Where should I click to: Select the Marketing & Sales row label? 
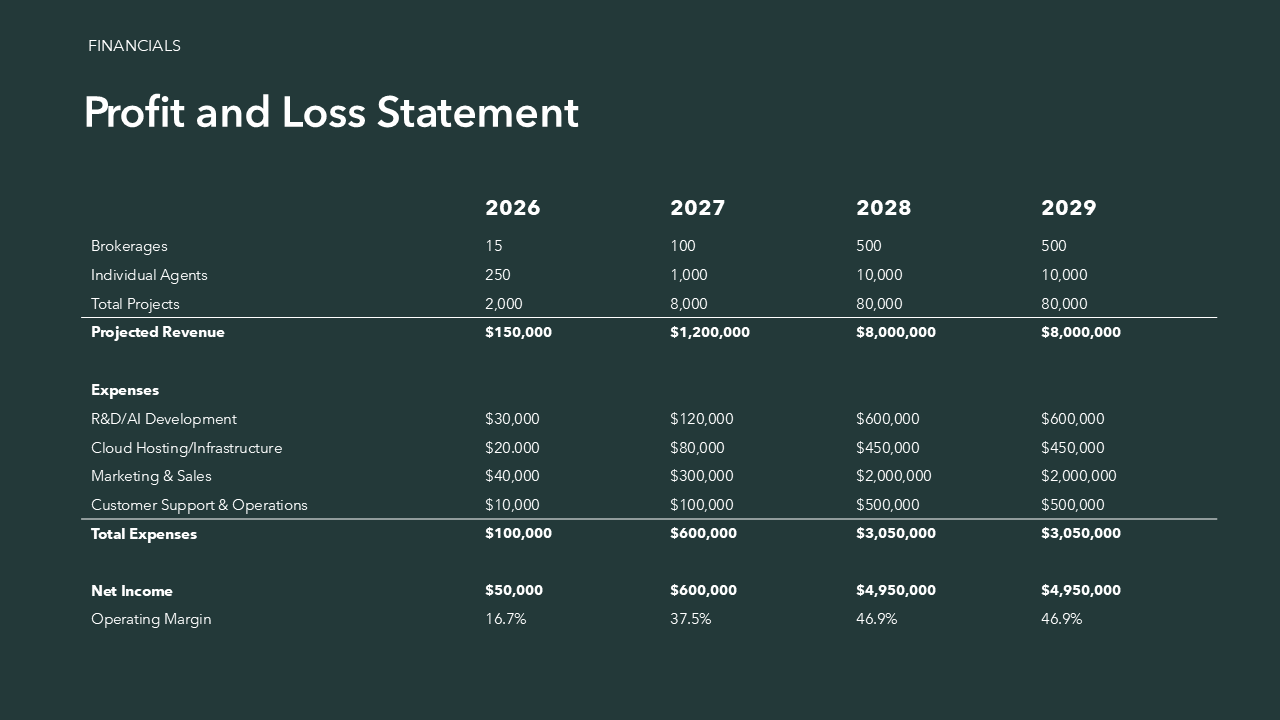151,476
